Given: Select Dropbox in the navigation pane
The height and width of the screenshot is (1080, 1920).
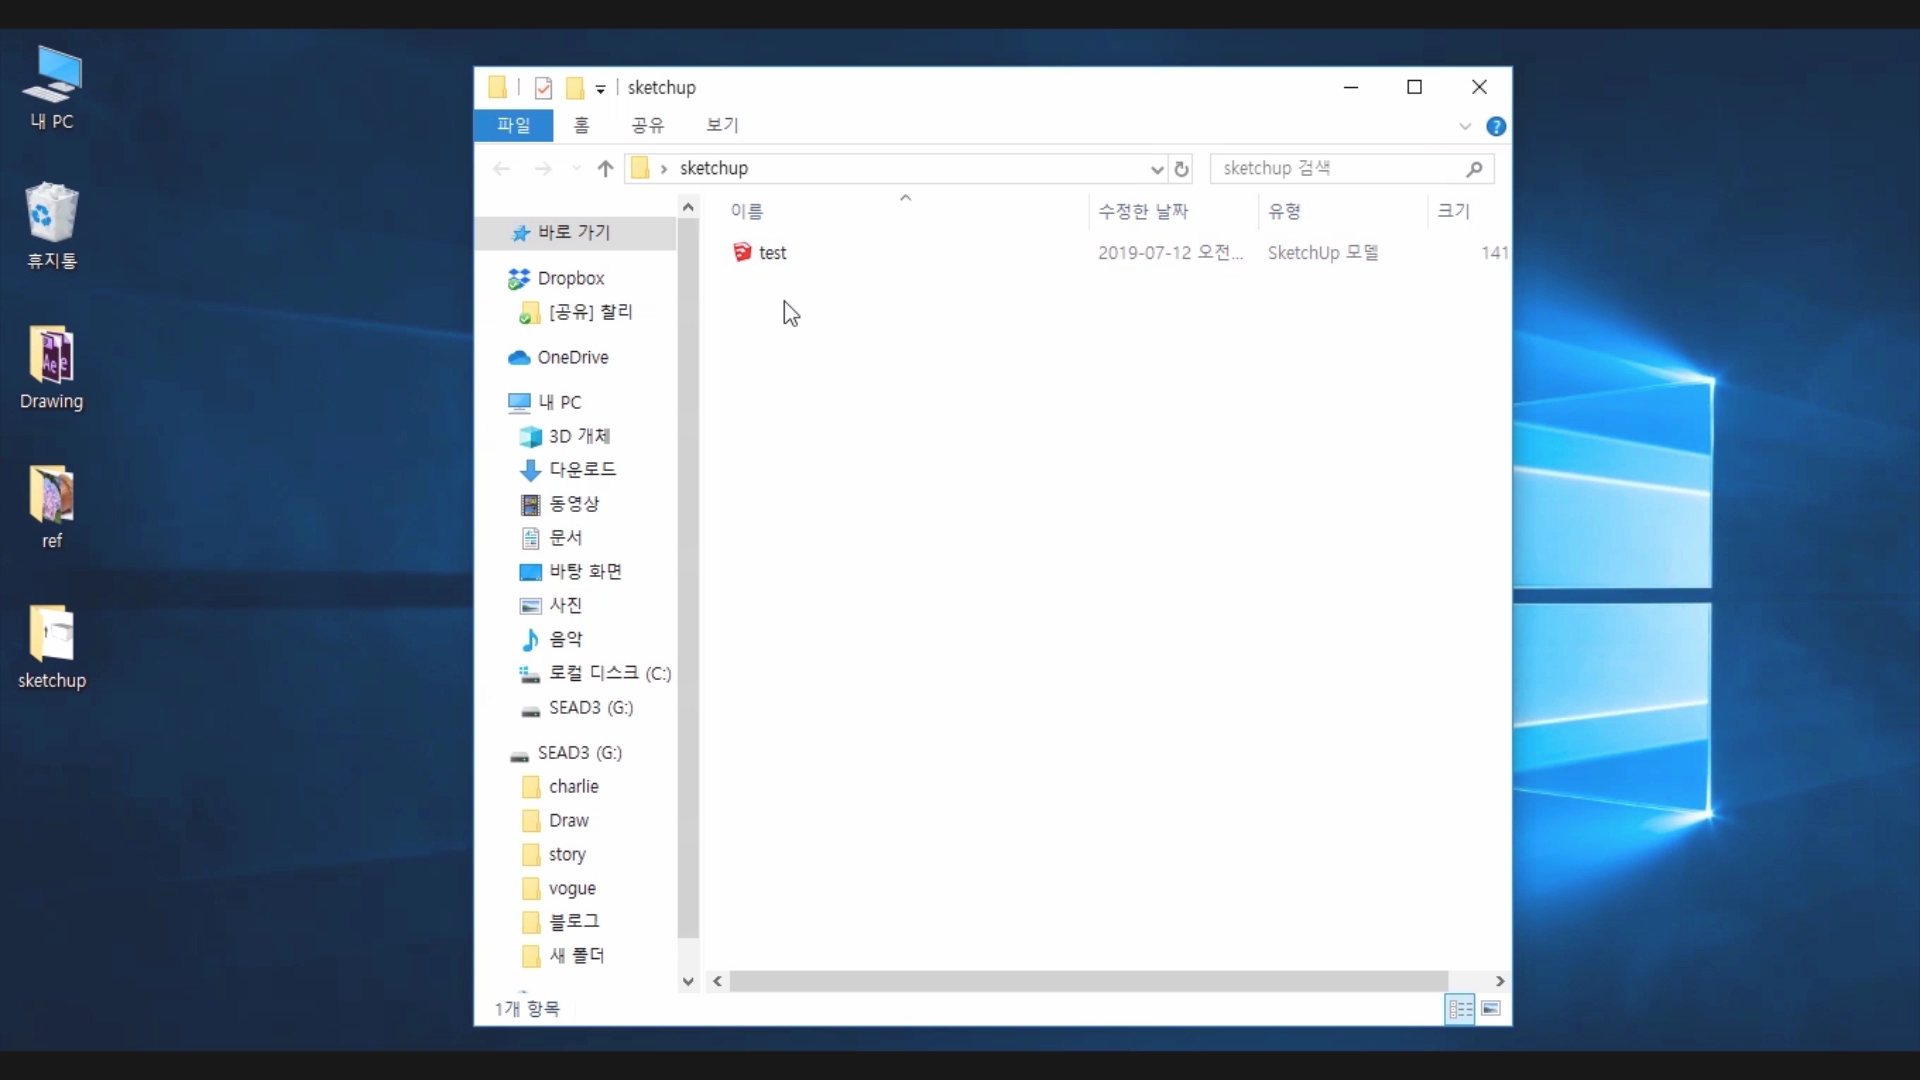Looking at the screenshot, I should coord(570,278).
